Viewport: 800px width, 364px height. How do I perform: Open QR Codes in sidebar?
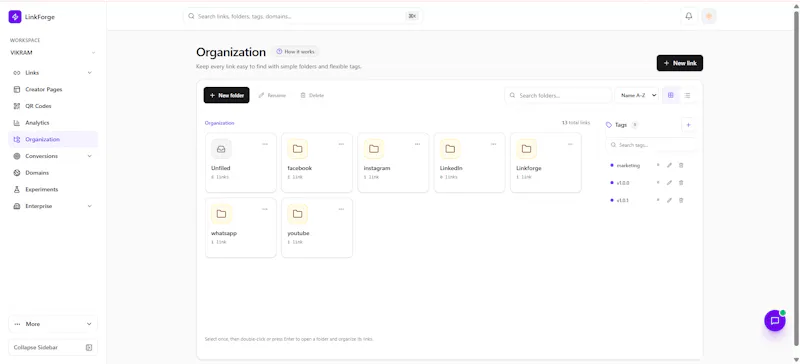[x=53, y=106]
